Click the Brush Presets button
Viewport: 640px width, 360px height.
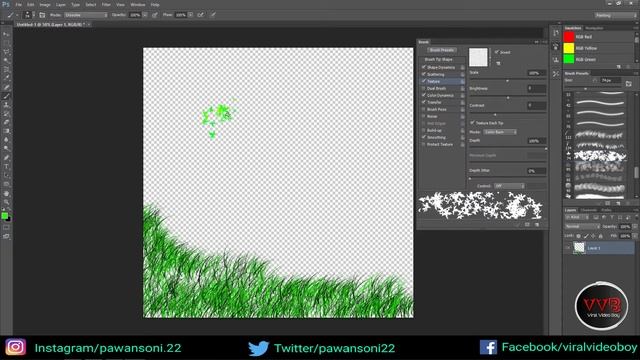[x=442, y=50]
